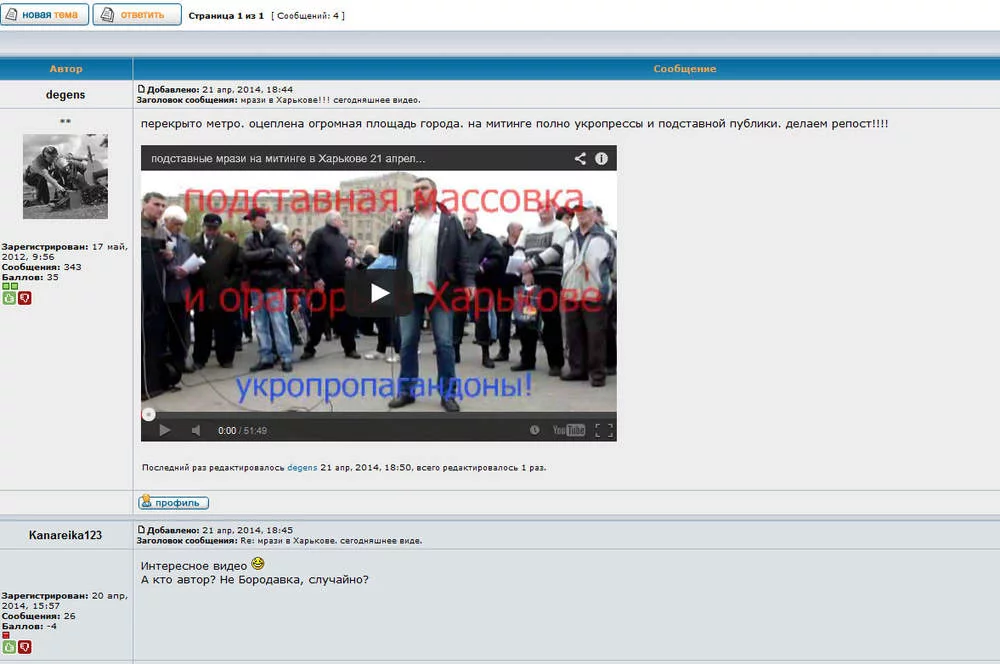This screenshot has height=664, width=1000.
Task: Click the 'профиль' profile button for degens
Action: (x=173, y=503)
